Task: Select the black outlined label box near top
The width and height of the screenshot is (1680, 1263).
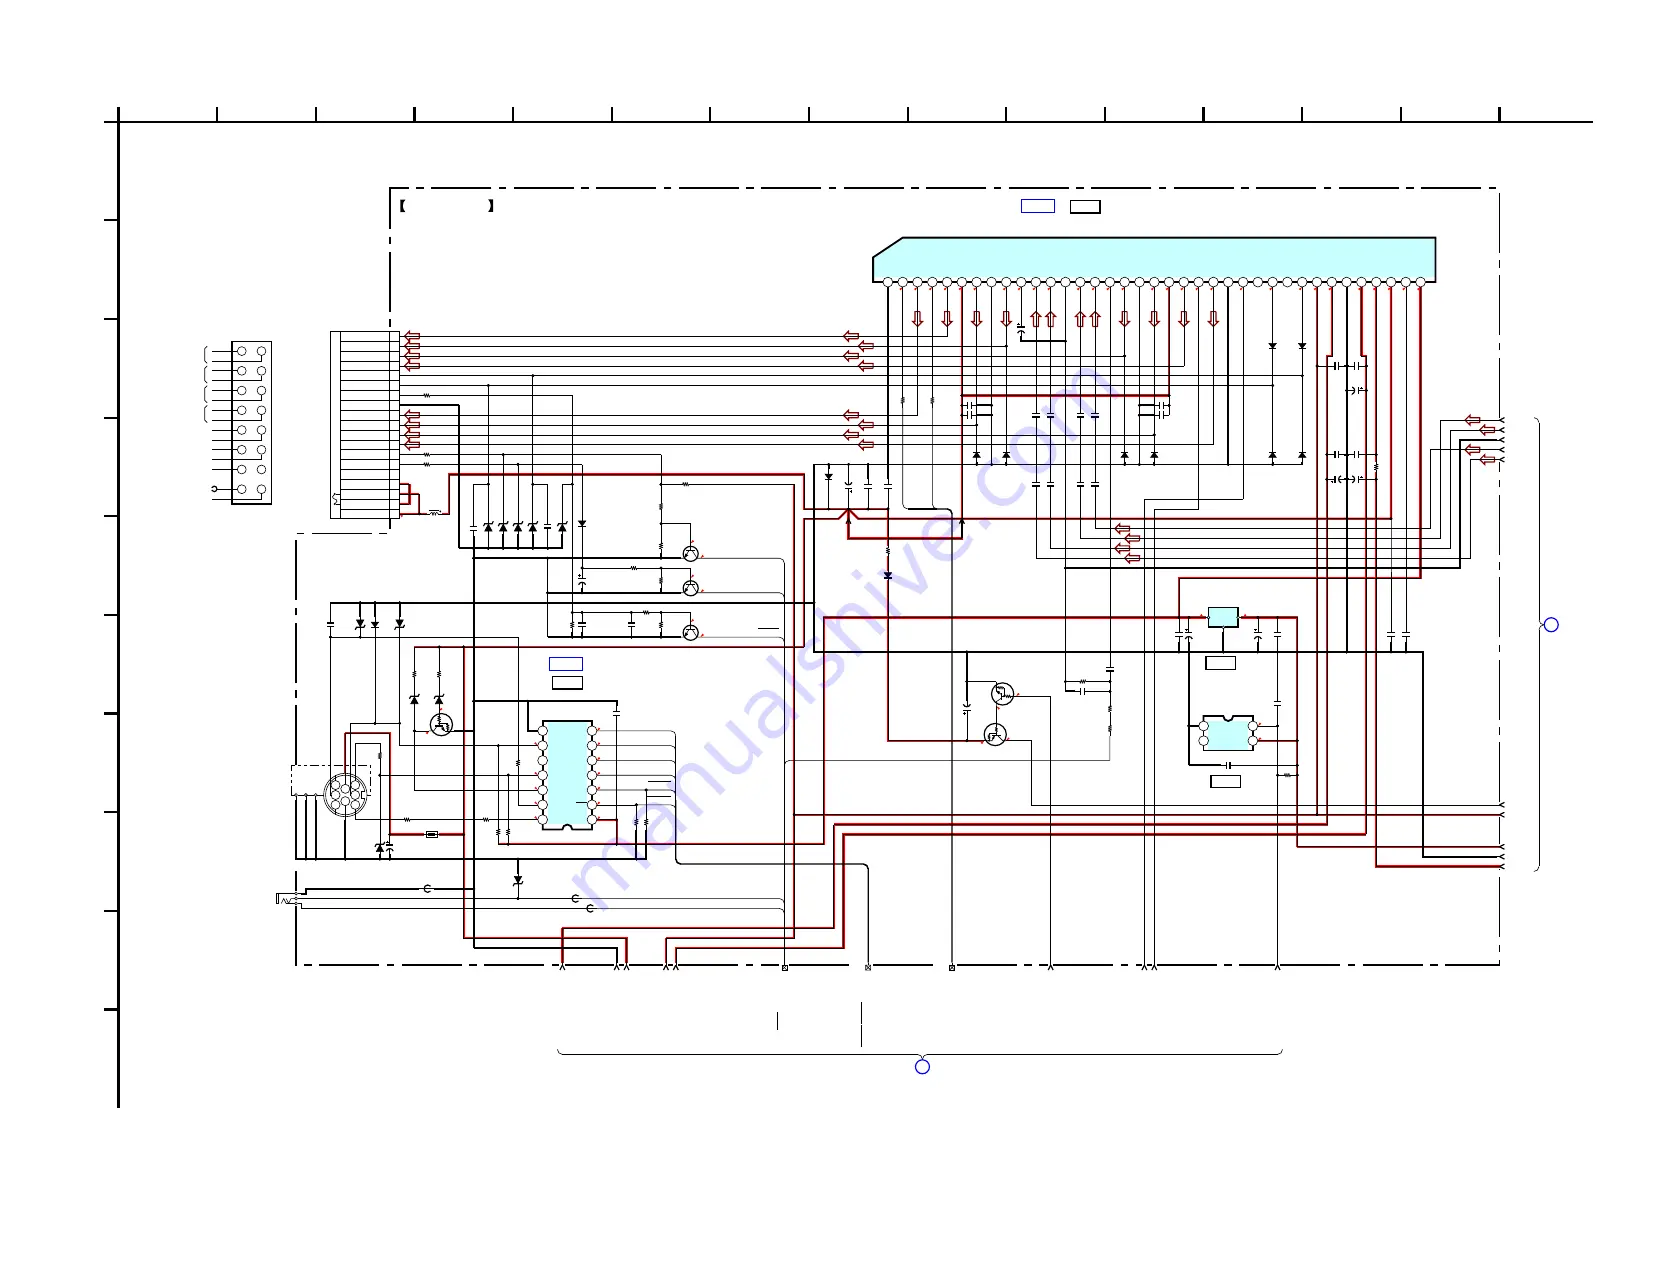Action: (1085, 207)
